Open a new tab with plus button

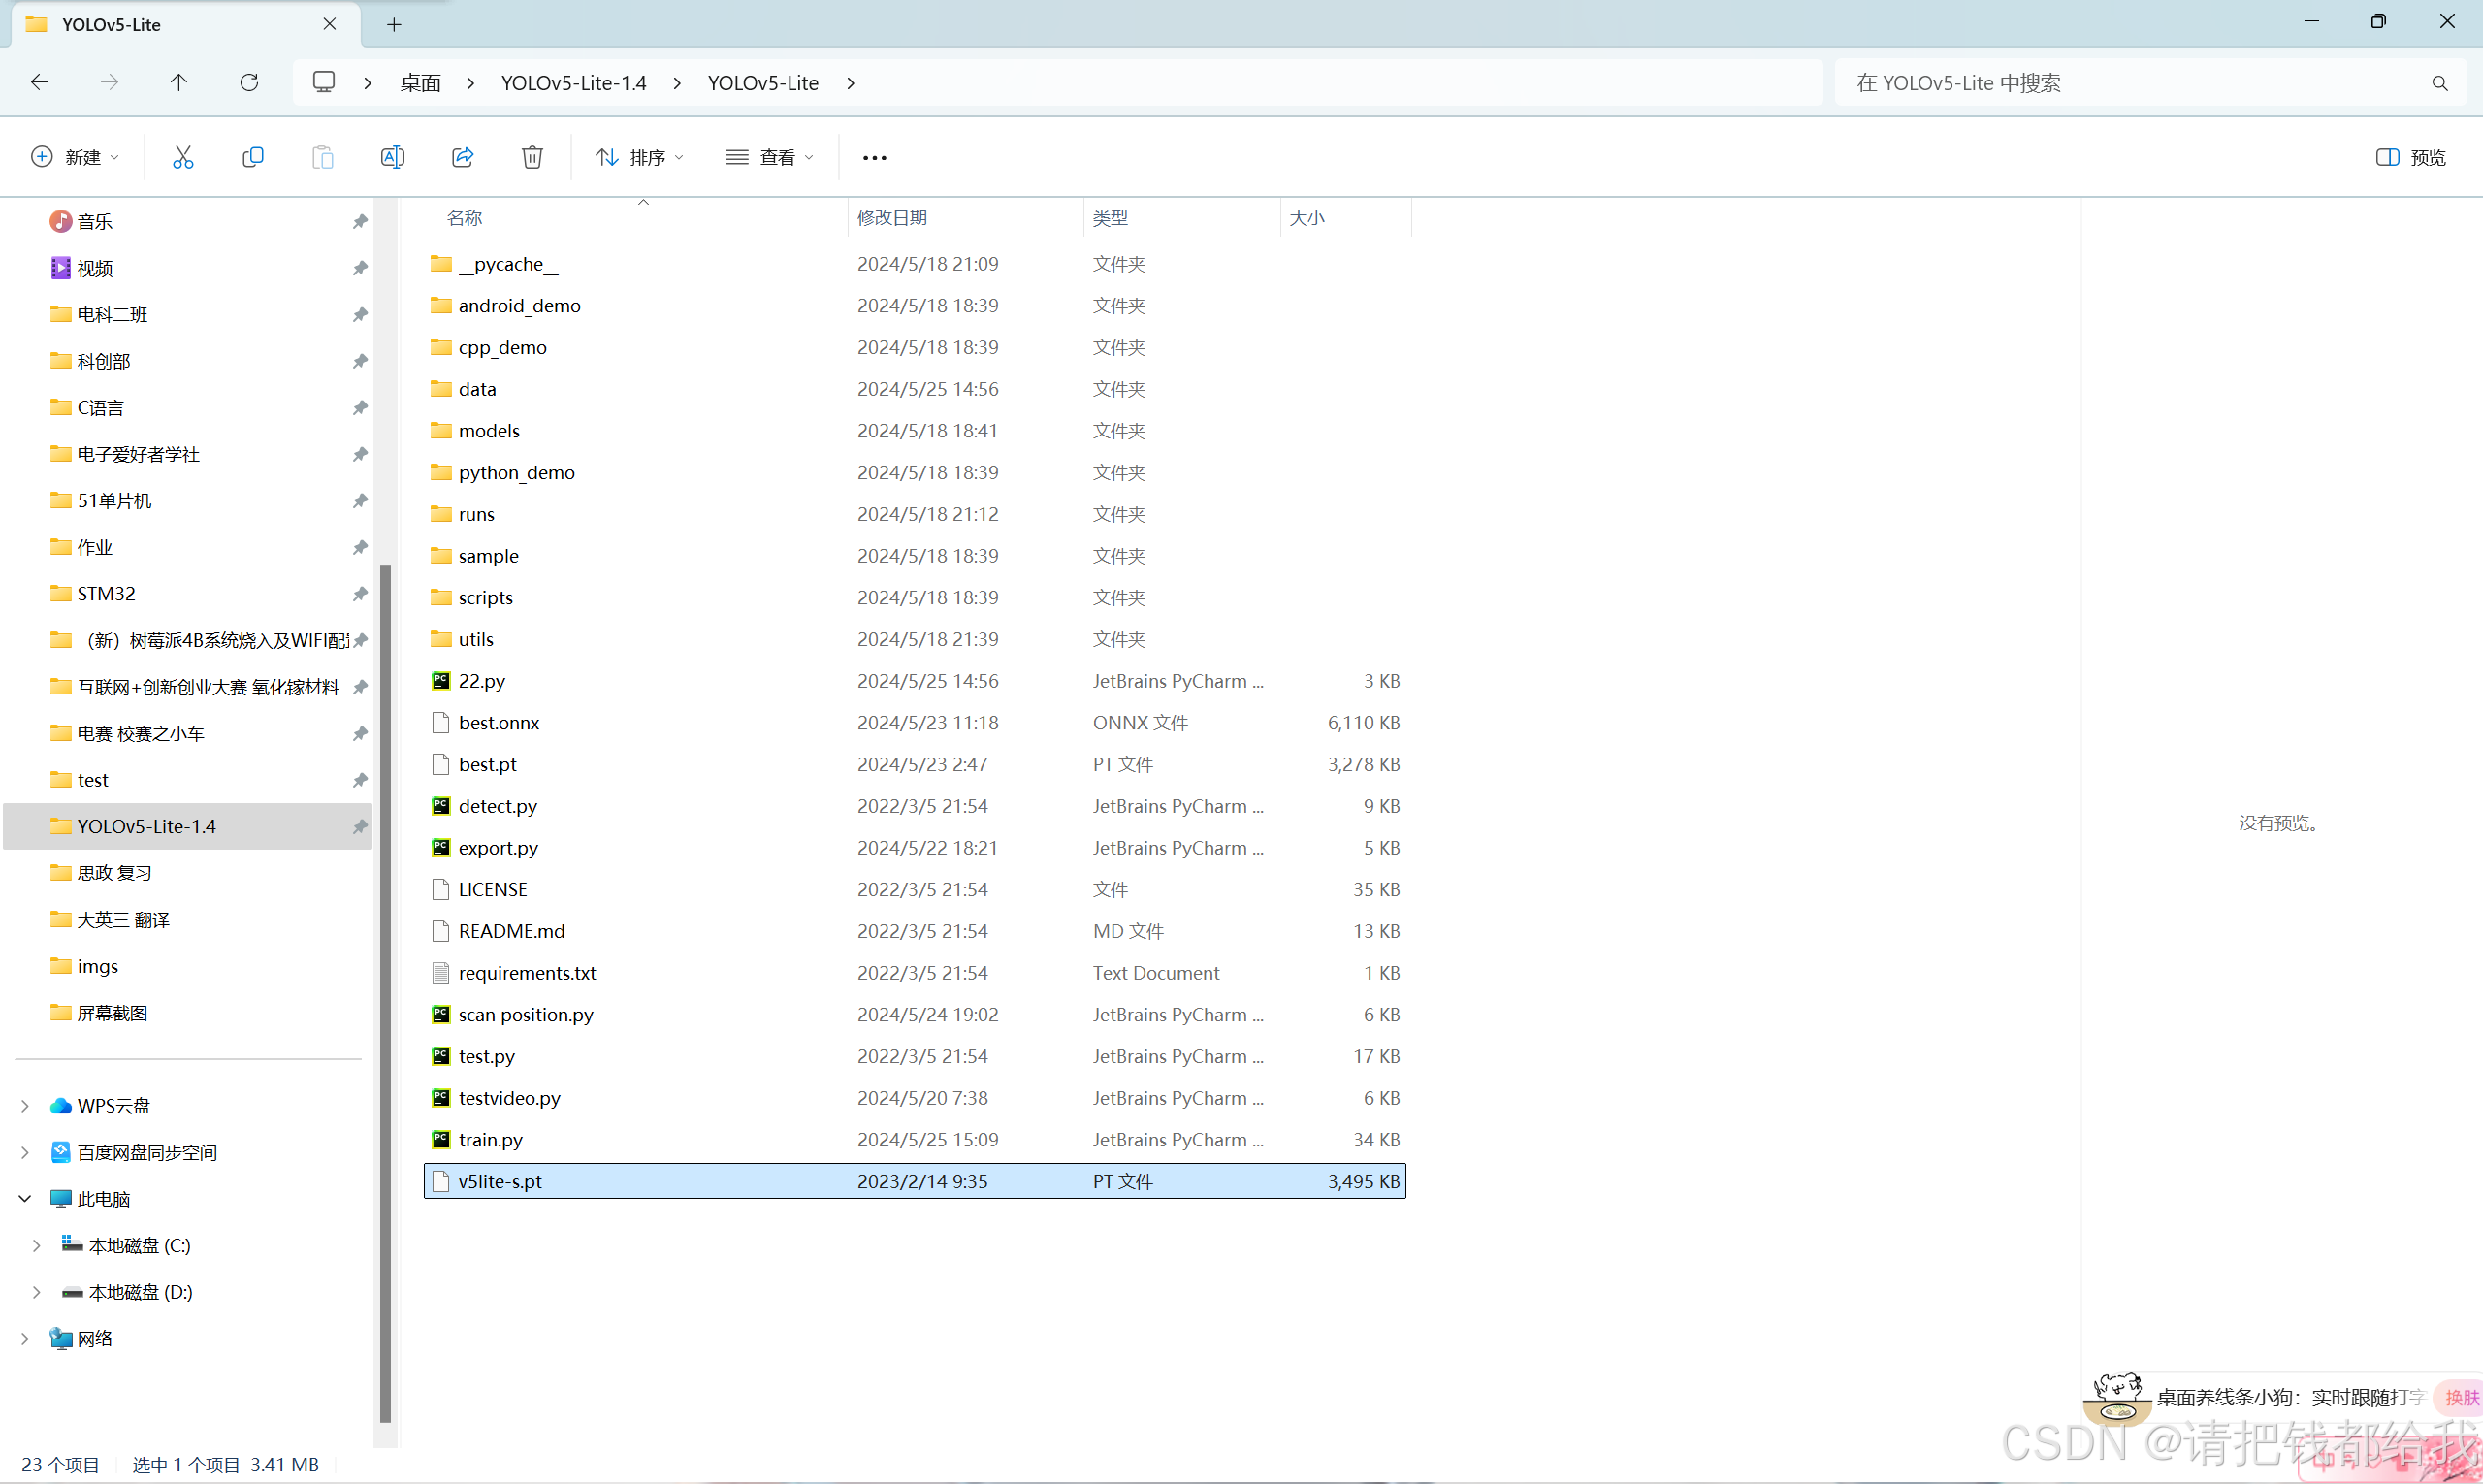click(x=394, y=25)
